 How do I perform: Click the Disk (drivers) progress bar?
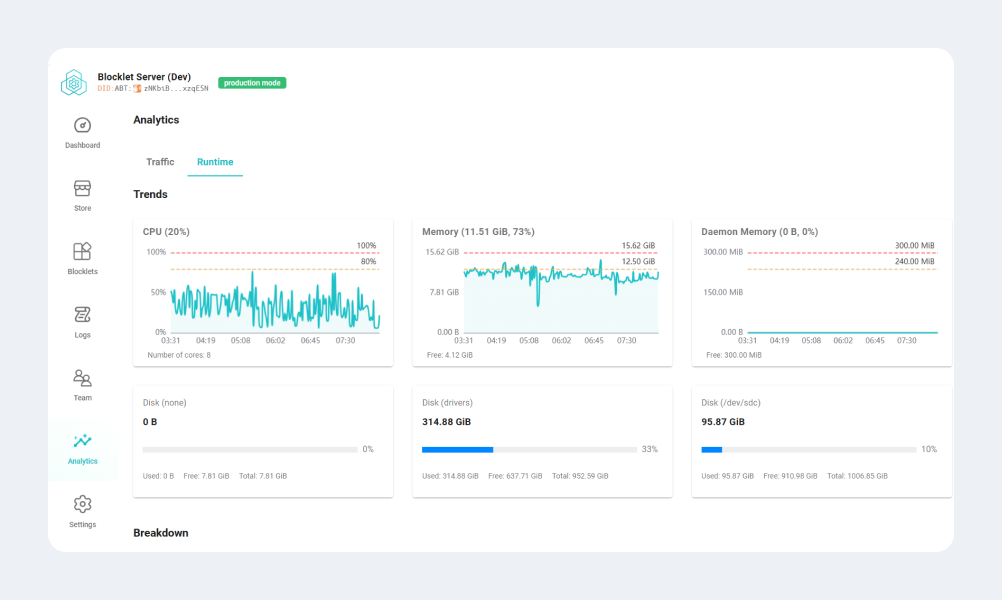click(x=530, y=449)
